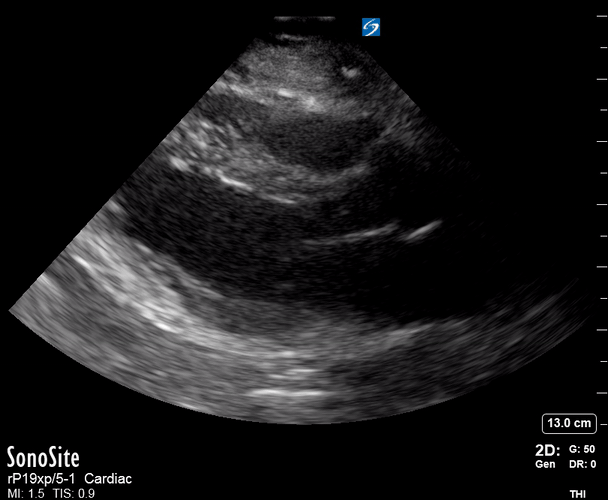Click the Gen optimization setting label

coord(545,464)
